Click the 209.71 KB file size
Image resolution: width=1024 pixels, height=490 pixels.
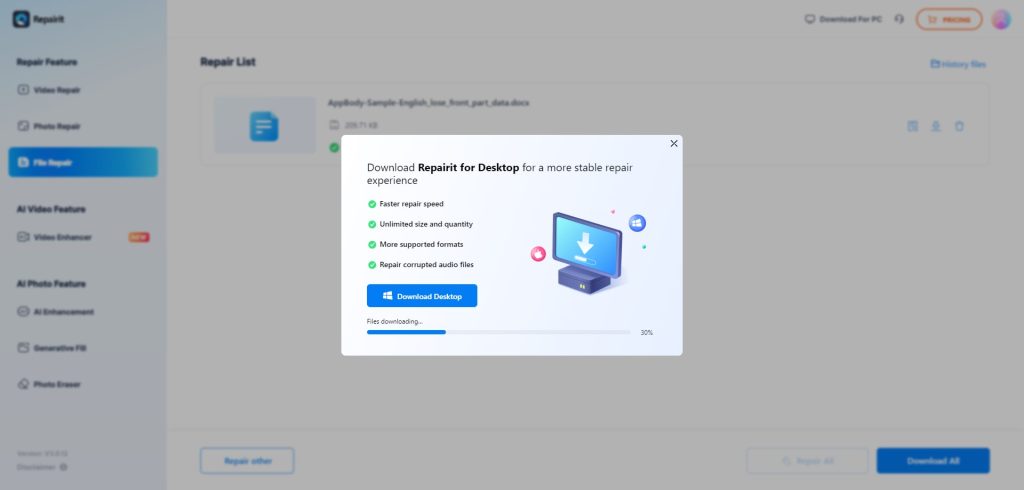(x=361, y=125)
